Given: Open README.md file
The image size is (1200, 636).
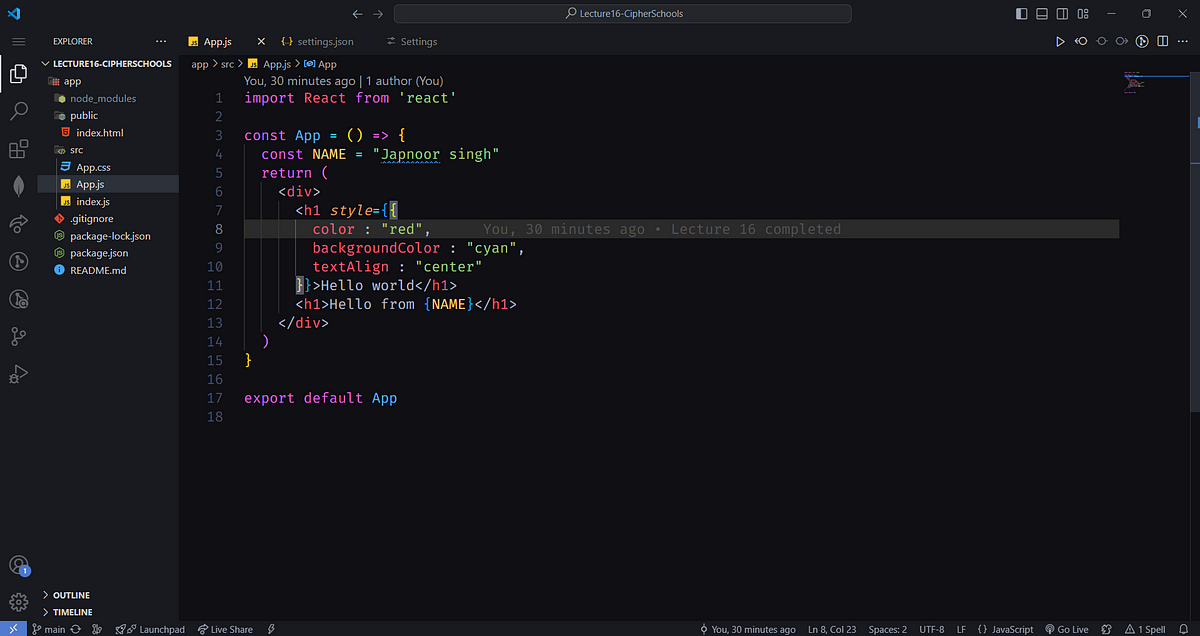Looking at the screenshot, I should point(108,270).
